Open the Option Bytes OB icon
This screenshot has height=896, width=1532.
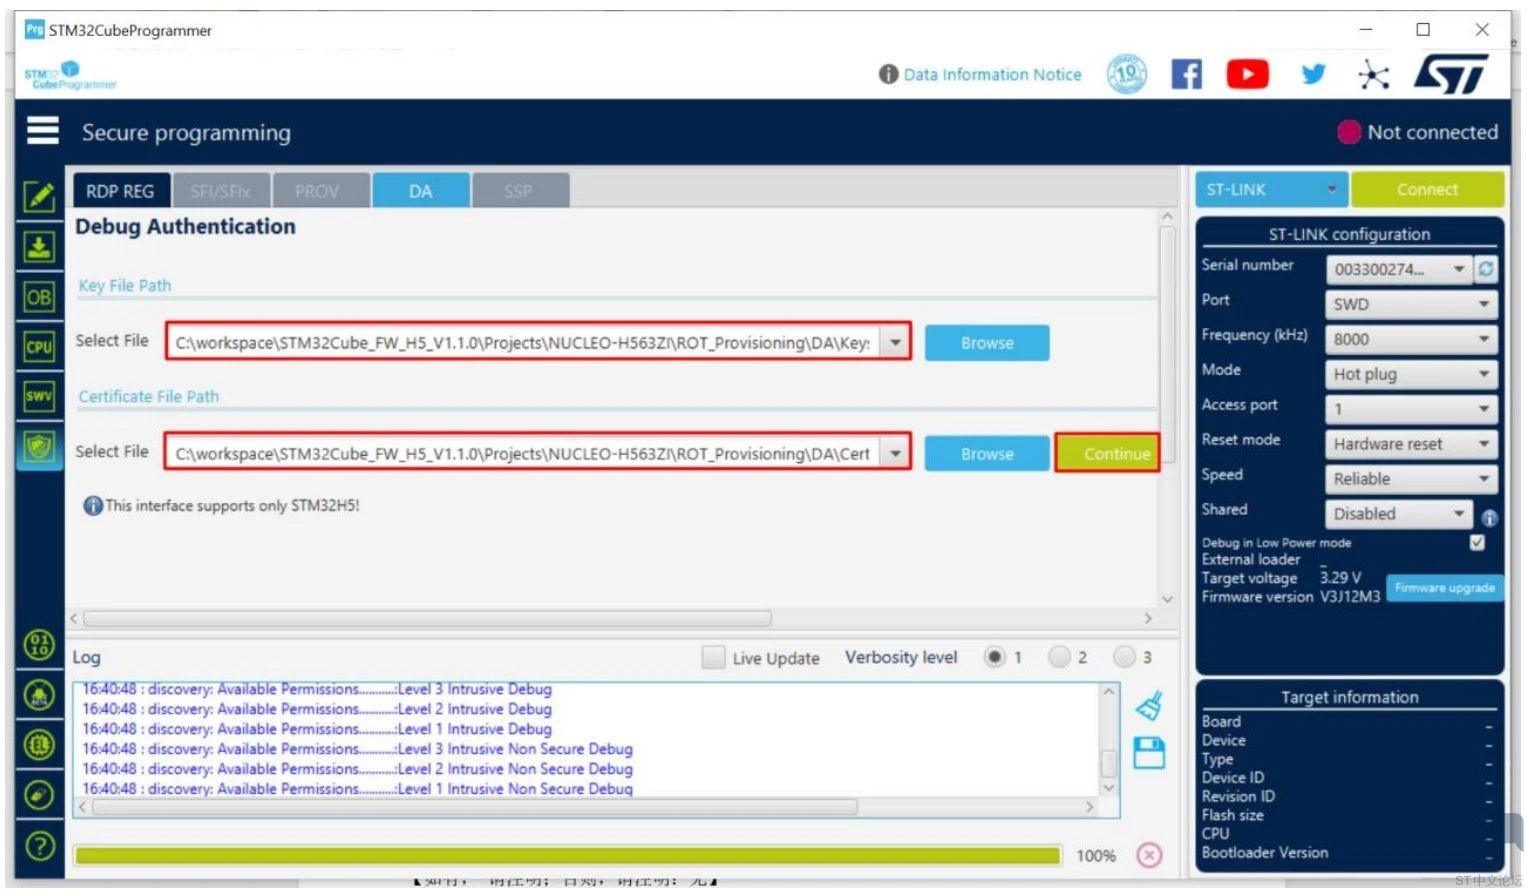pyautogui.click(x=39, y=297)
